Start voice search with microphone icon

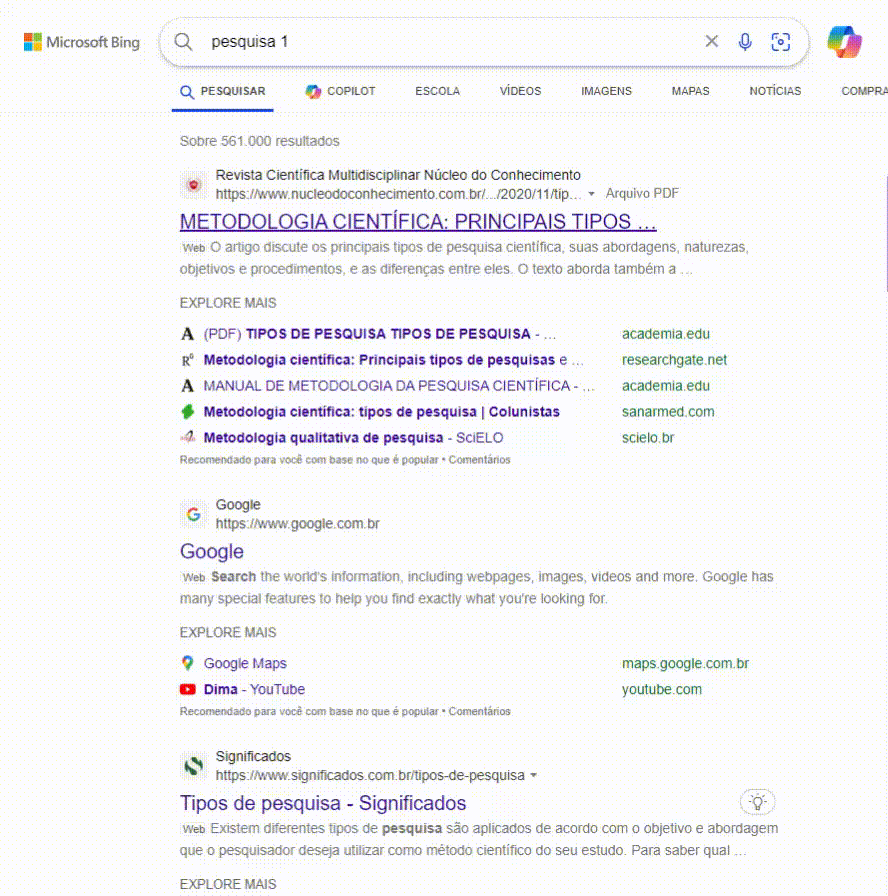tap(745, 41)
